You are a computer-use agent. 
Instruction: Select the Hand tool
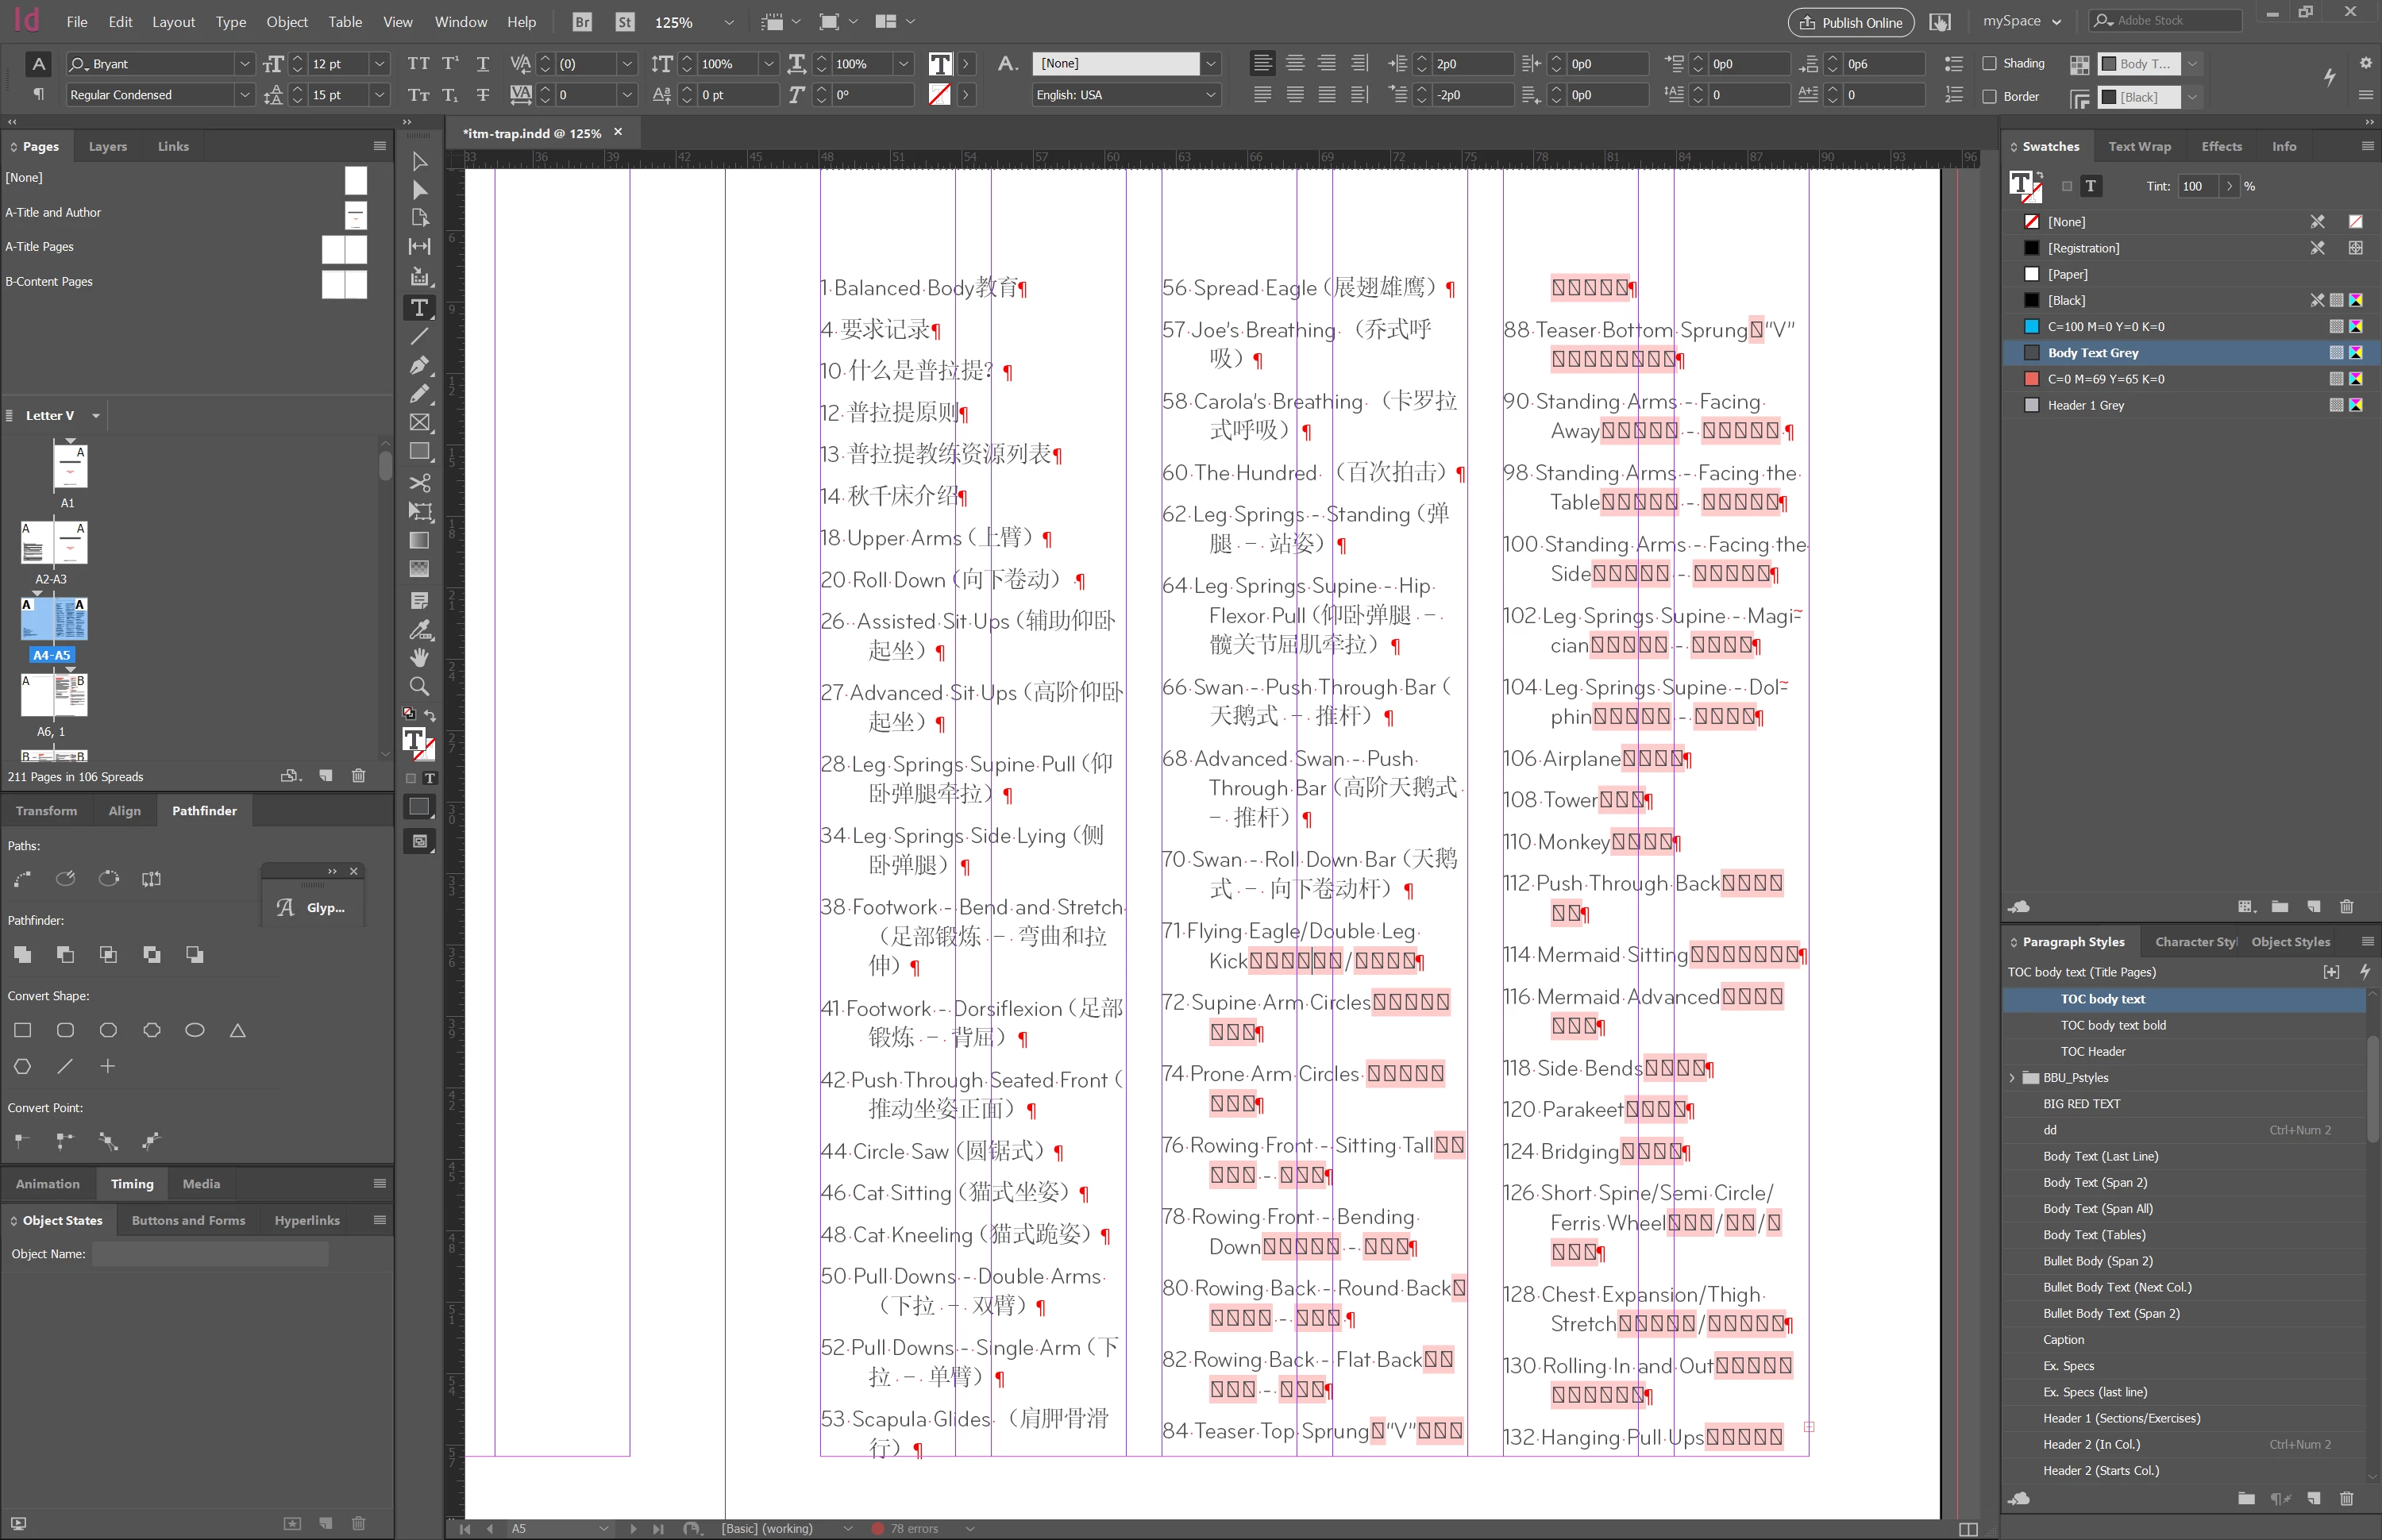point(420,657)
